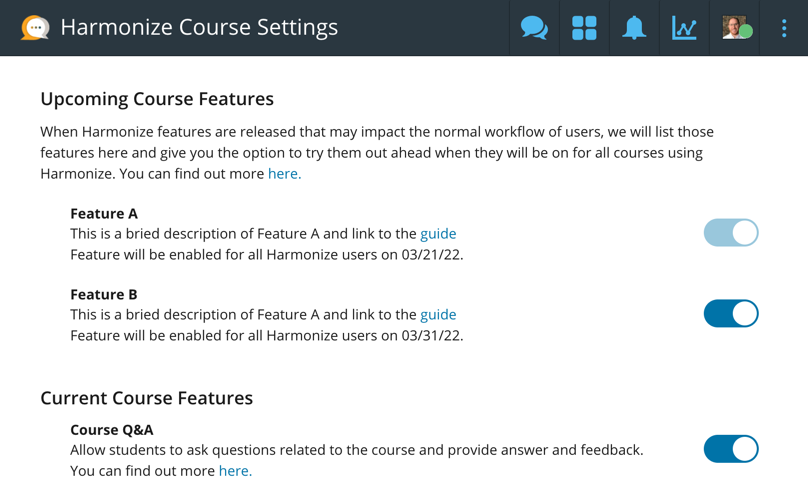The width and height of the screenshot is (808, 504).
Task: Click the Harmonize speech bubble logo
Action: click(x=35, y=27)
